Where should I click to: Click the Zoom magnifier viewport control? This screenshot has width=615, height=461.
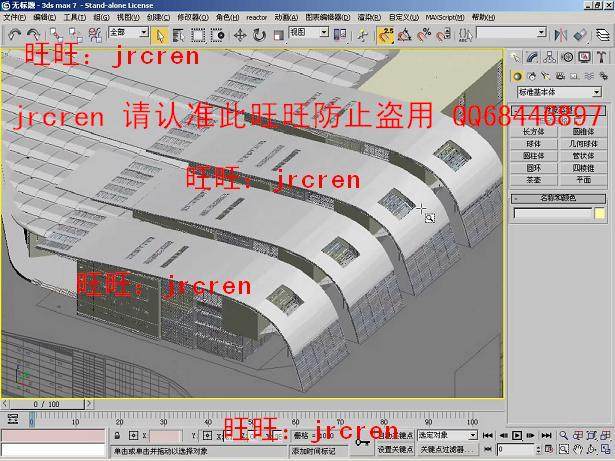pos(564,435)
